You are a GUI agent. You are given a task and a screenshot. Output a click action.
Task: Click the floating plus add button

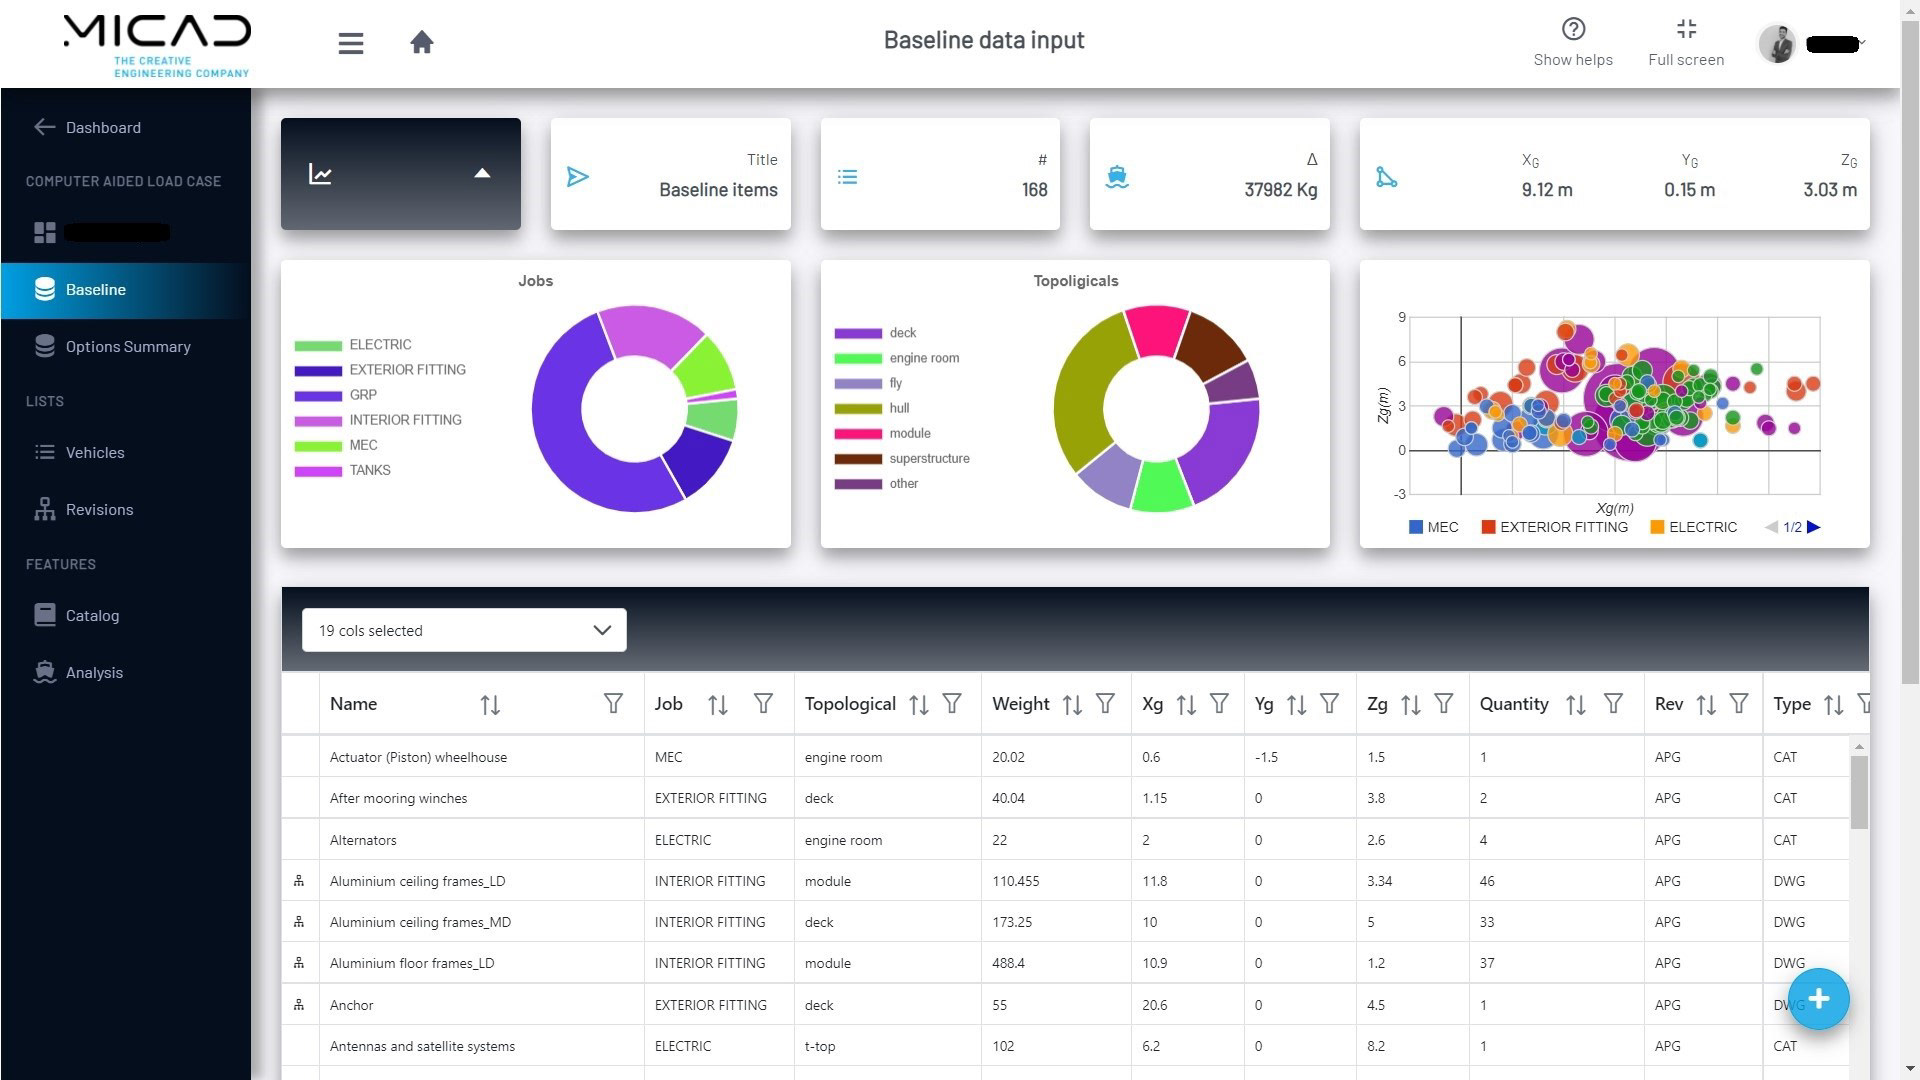coord(1818,999)
